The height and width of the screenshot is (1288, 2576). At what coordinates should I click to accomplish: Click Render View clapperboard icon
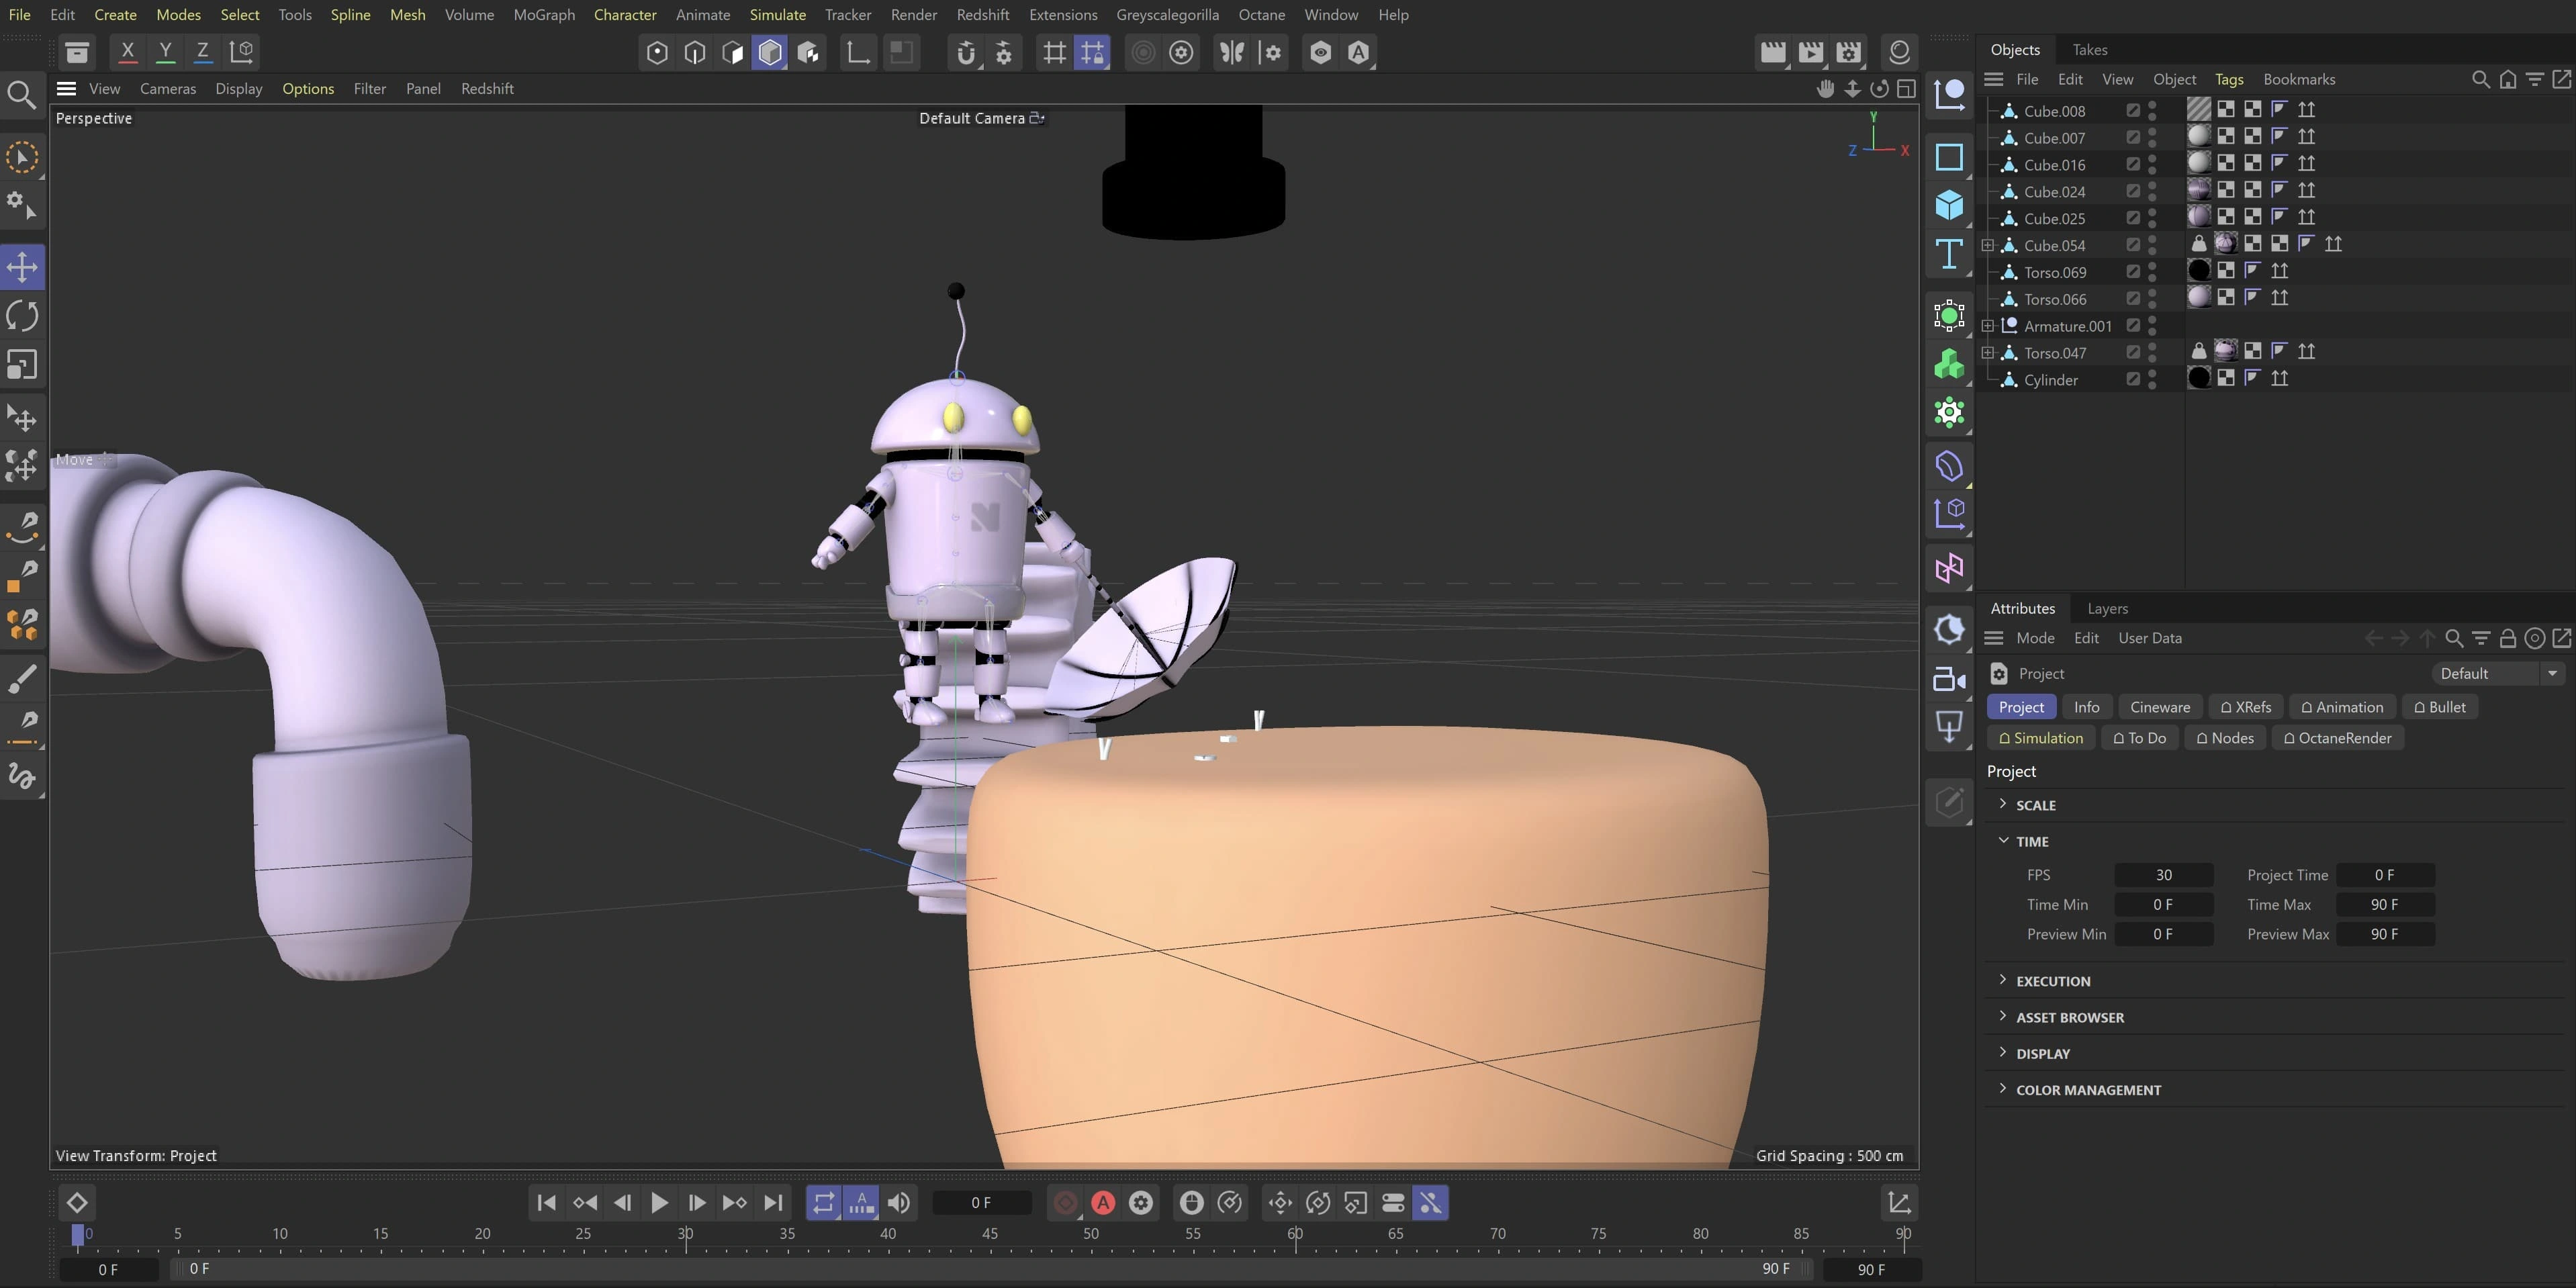coord(1772,53)
